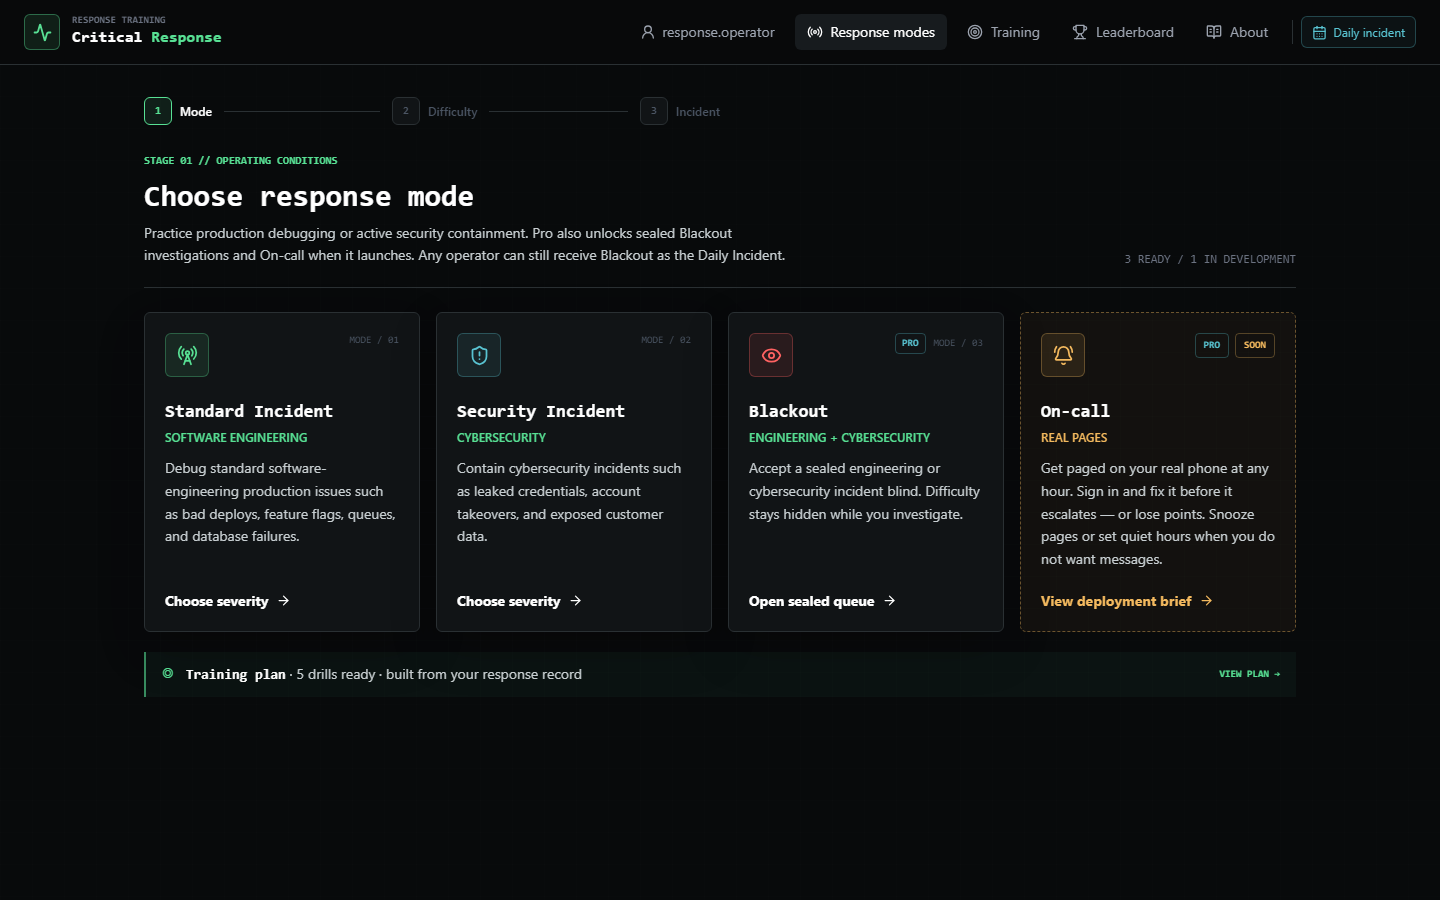Click the Choose response mode heading
The image size is (1440, 900).
(309, 197)
